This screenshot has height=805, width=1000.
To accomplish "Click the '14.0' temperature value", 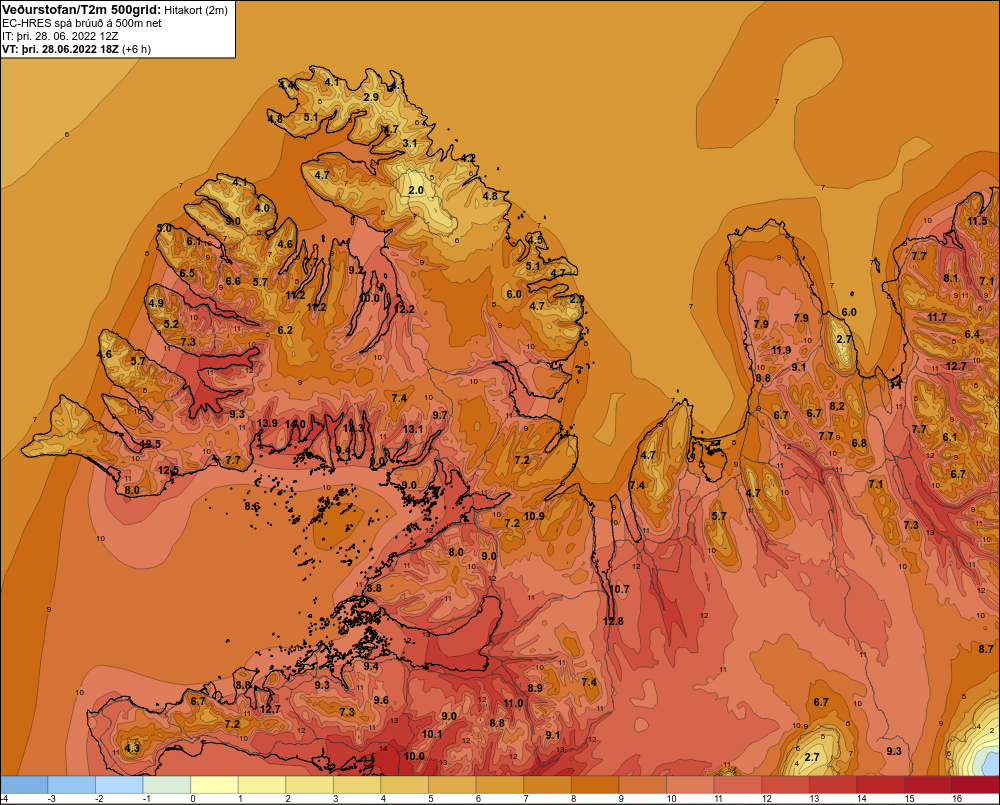I will tap(295, 424).
